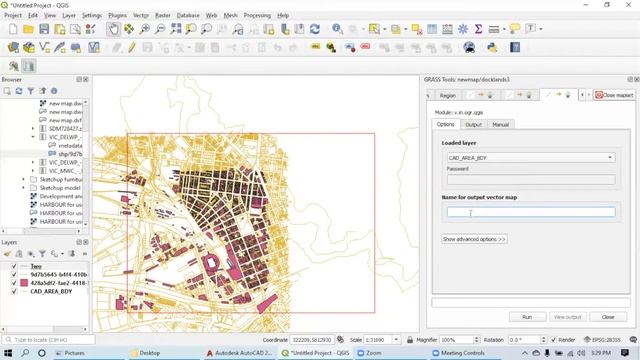
Task: Click the Open Data Source Manager icon
Action: [x=13, y=47]
